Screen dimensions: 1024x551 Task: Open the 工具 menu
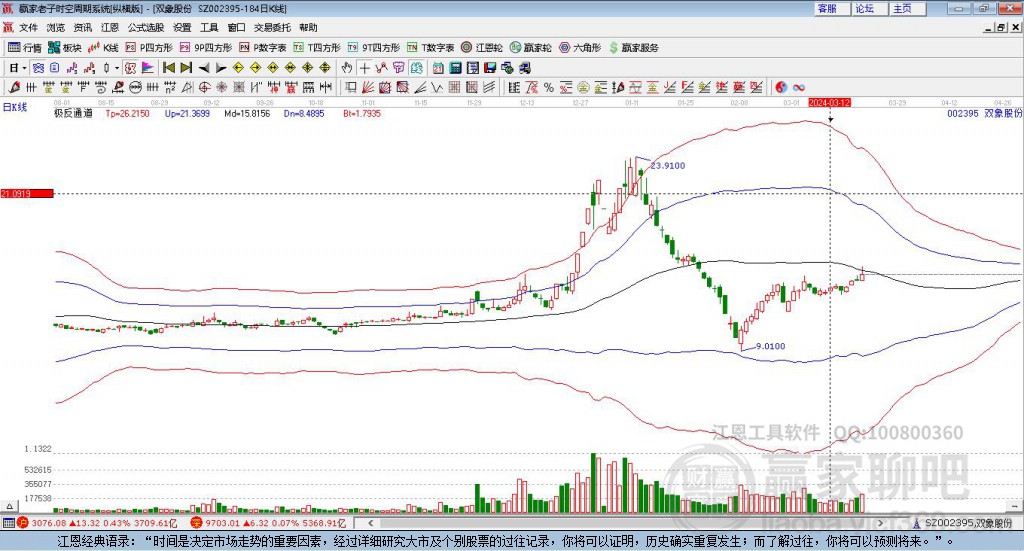(x=209, y=27)
